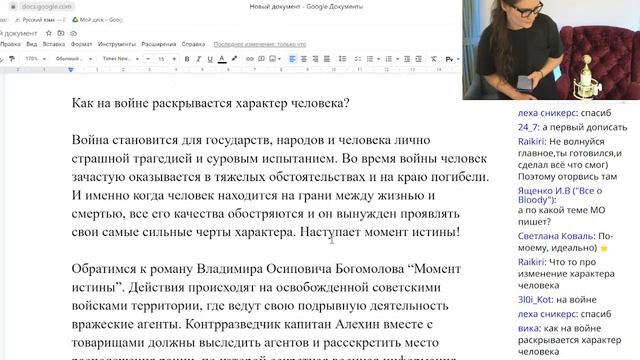
Task: Click the document title field
Action: pyautogui.click(x=19, y=33)
